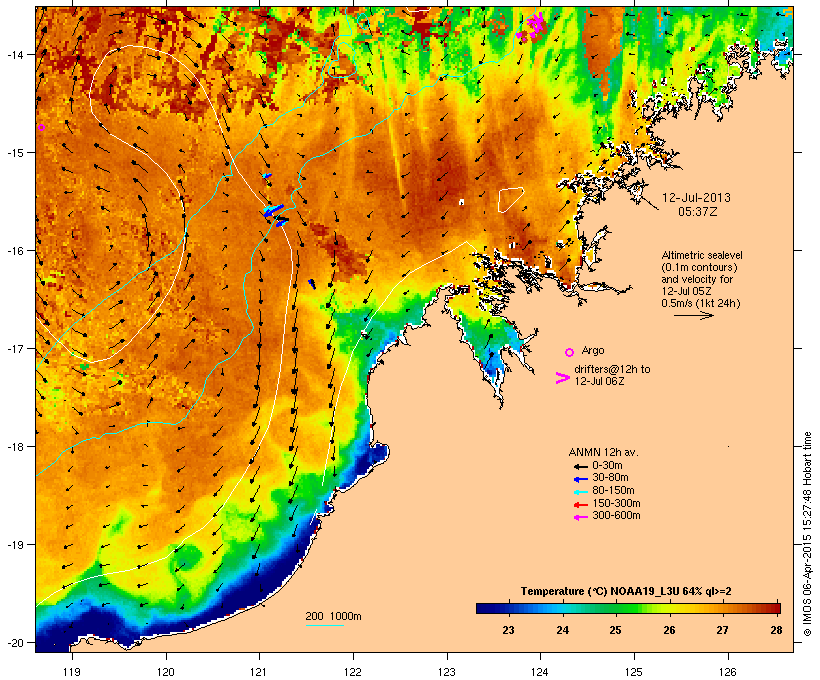Click the longitude axis label 119
The image size is (820, 680).
(72, 672)
